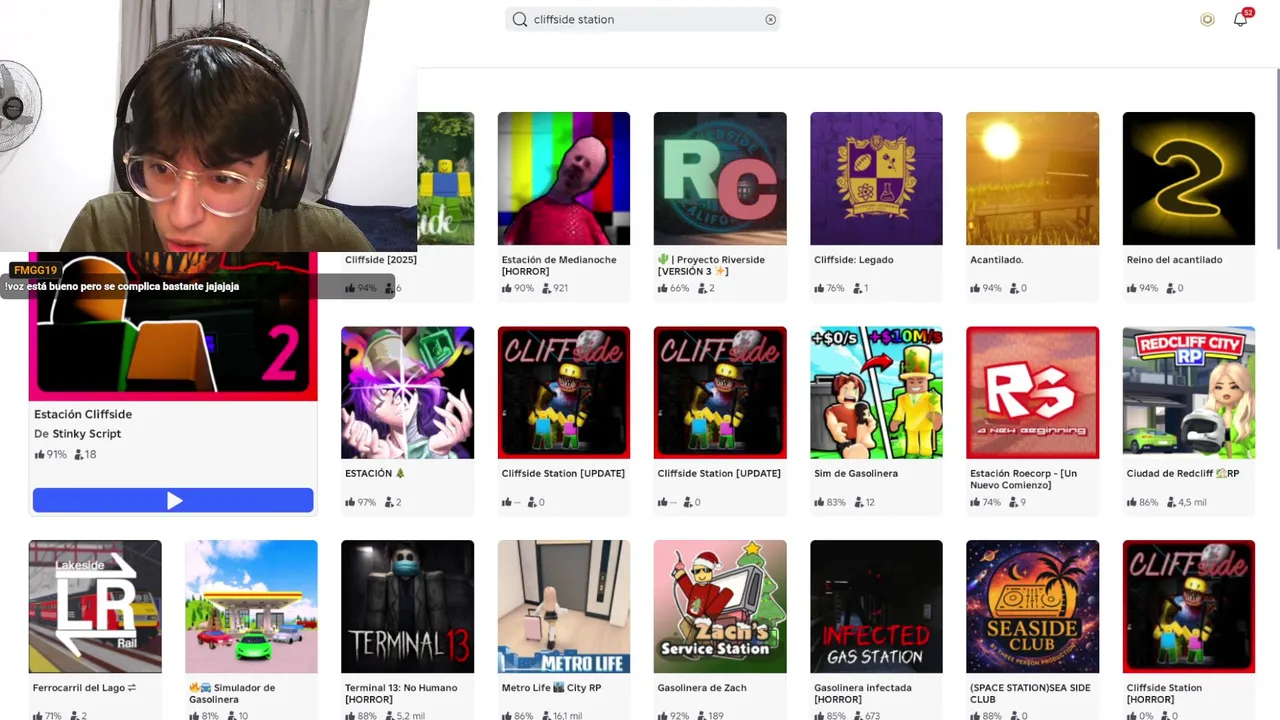Open the Estación Roecorp RS thumbnail

pyautogui.click(x=1032, y=392)
